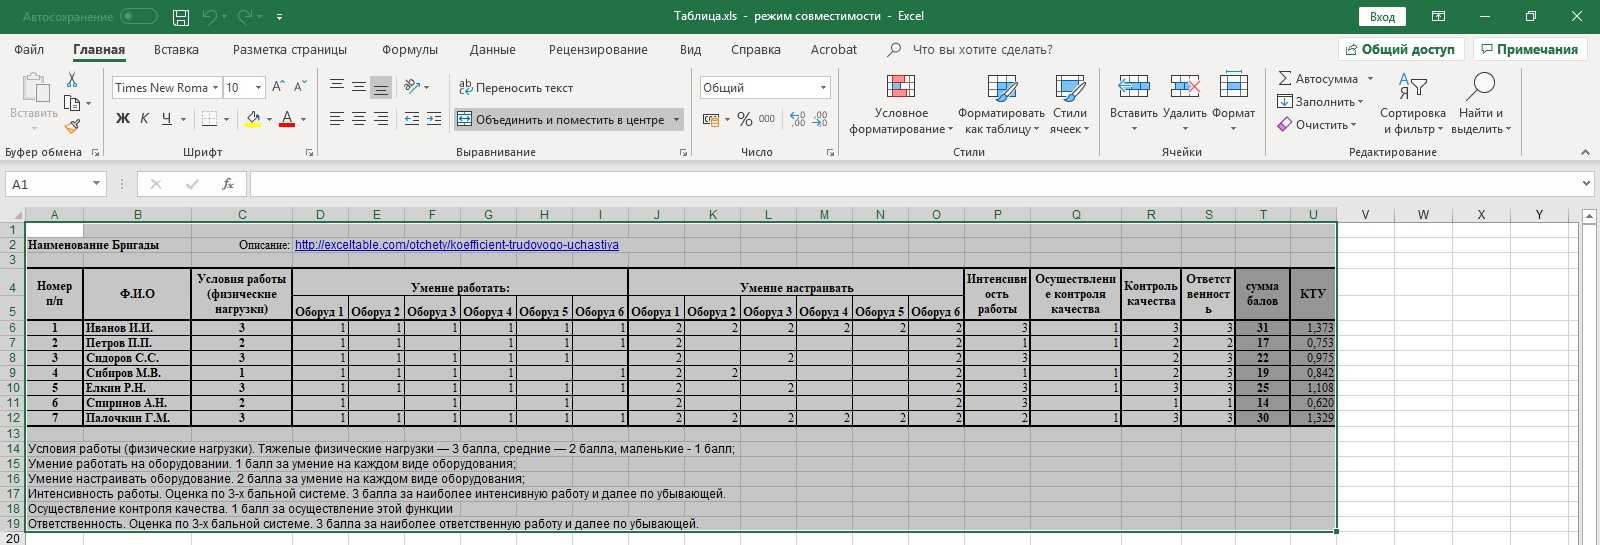1600x545 pixels.
Task: Expand the formula bar chevron
Action: pos(1586,184)
